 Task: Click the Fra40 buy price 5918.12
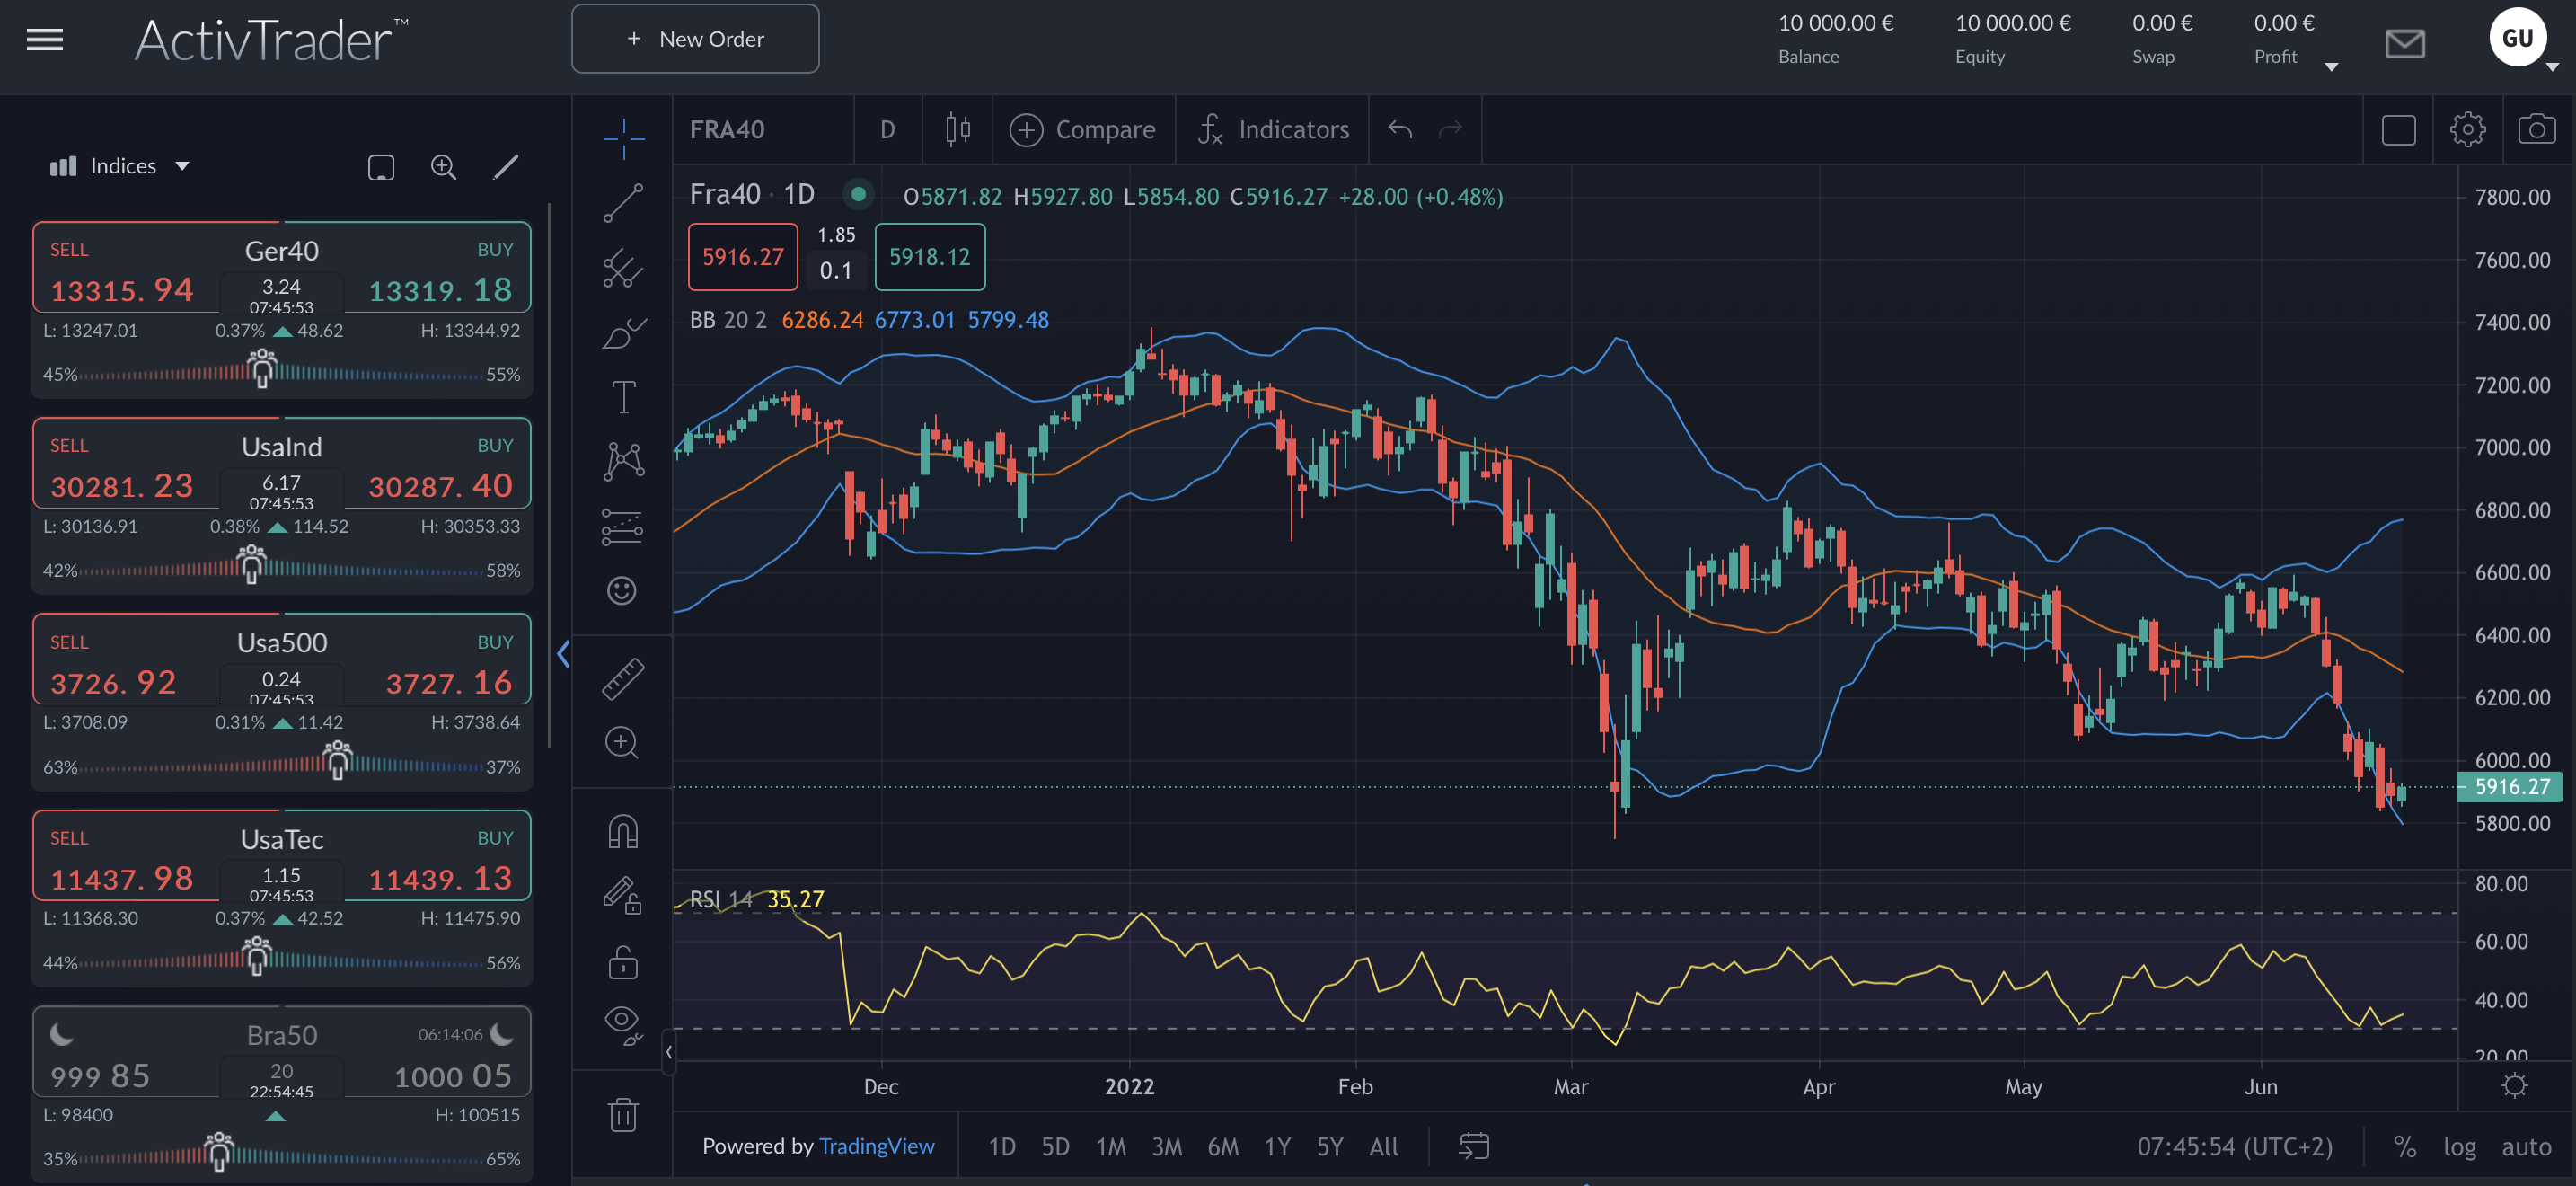click(930, 257)
